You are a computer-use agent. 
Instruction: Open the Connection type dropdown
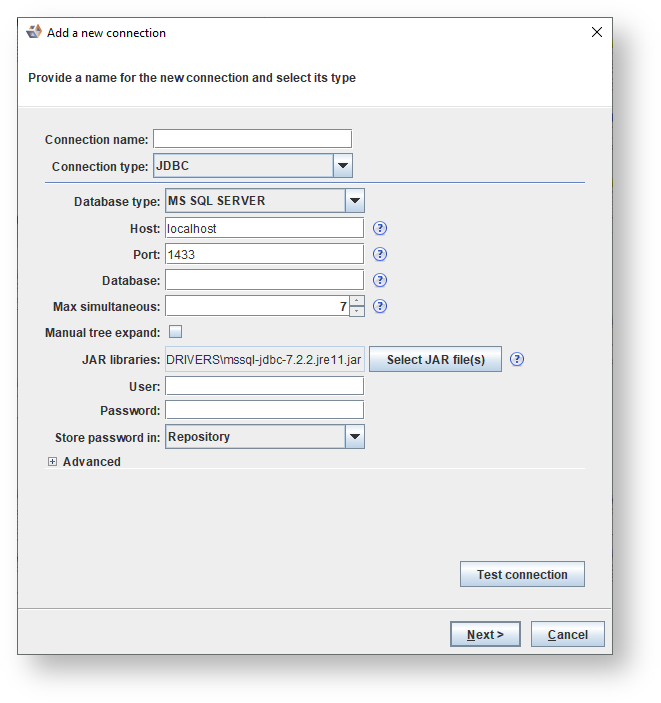[x=343, y=166]
